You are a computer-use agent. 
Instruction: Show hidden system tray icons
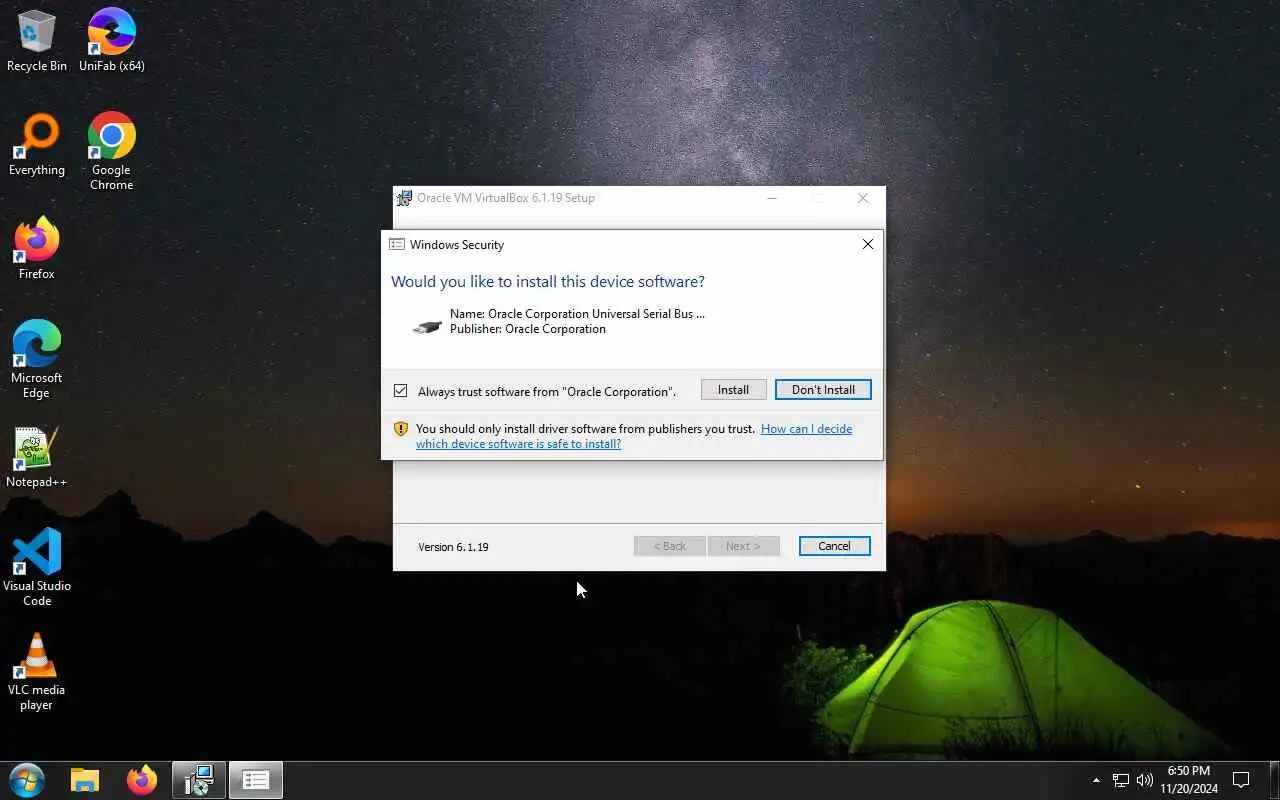click(1096, 780)
